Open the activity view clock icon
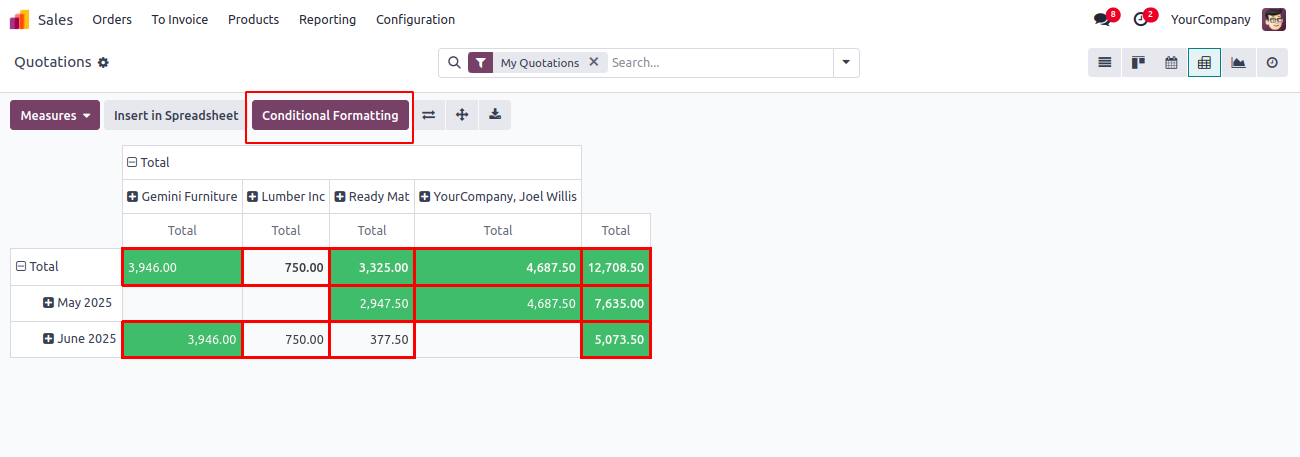Screen dimensions: 1300x457 click(x=1272, y=62)
